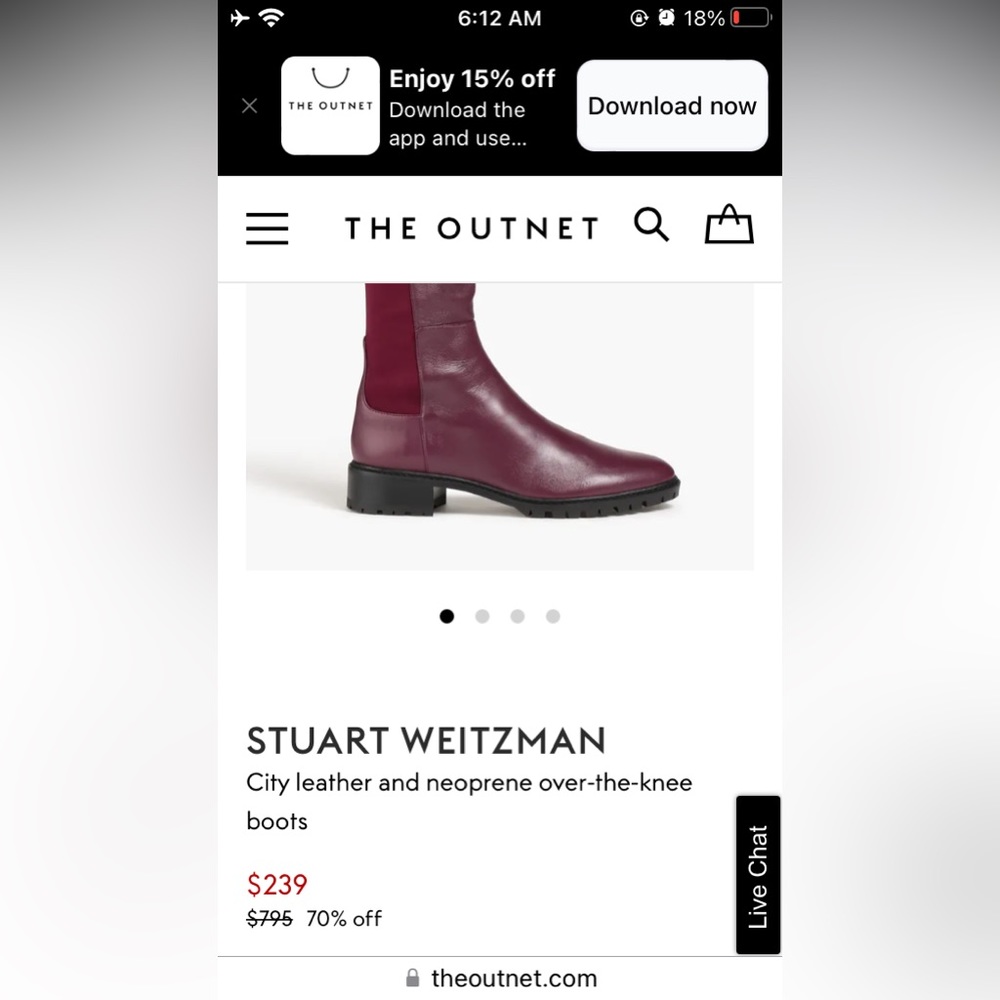
Task: Tap The Outnet app logo icon
Action: point(330,106)
